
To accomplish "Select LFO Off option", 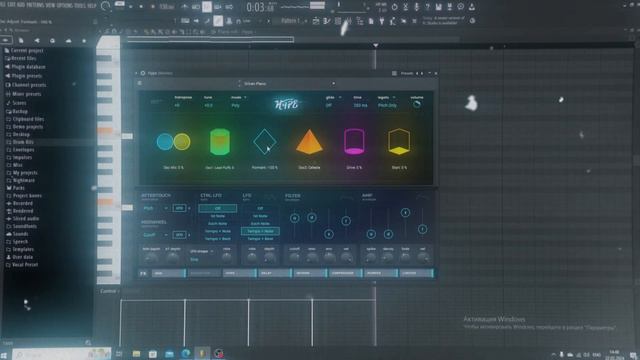I will click(x=260, y=208).
